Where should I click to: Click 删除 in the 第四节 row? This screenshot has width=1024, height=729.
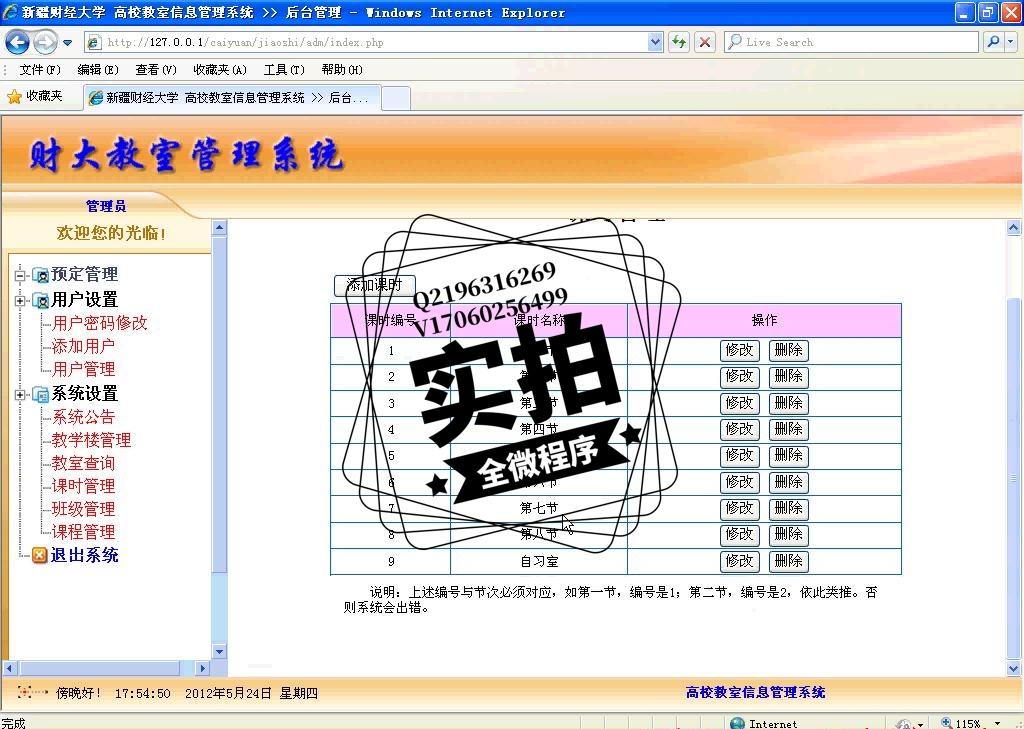pyautogui.click(x=788, y=429)
